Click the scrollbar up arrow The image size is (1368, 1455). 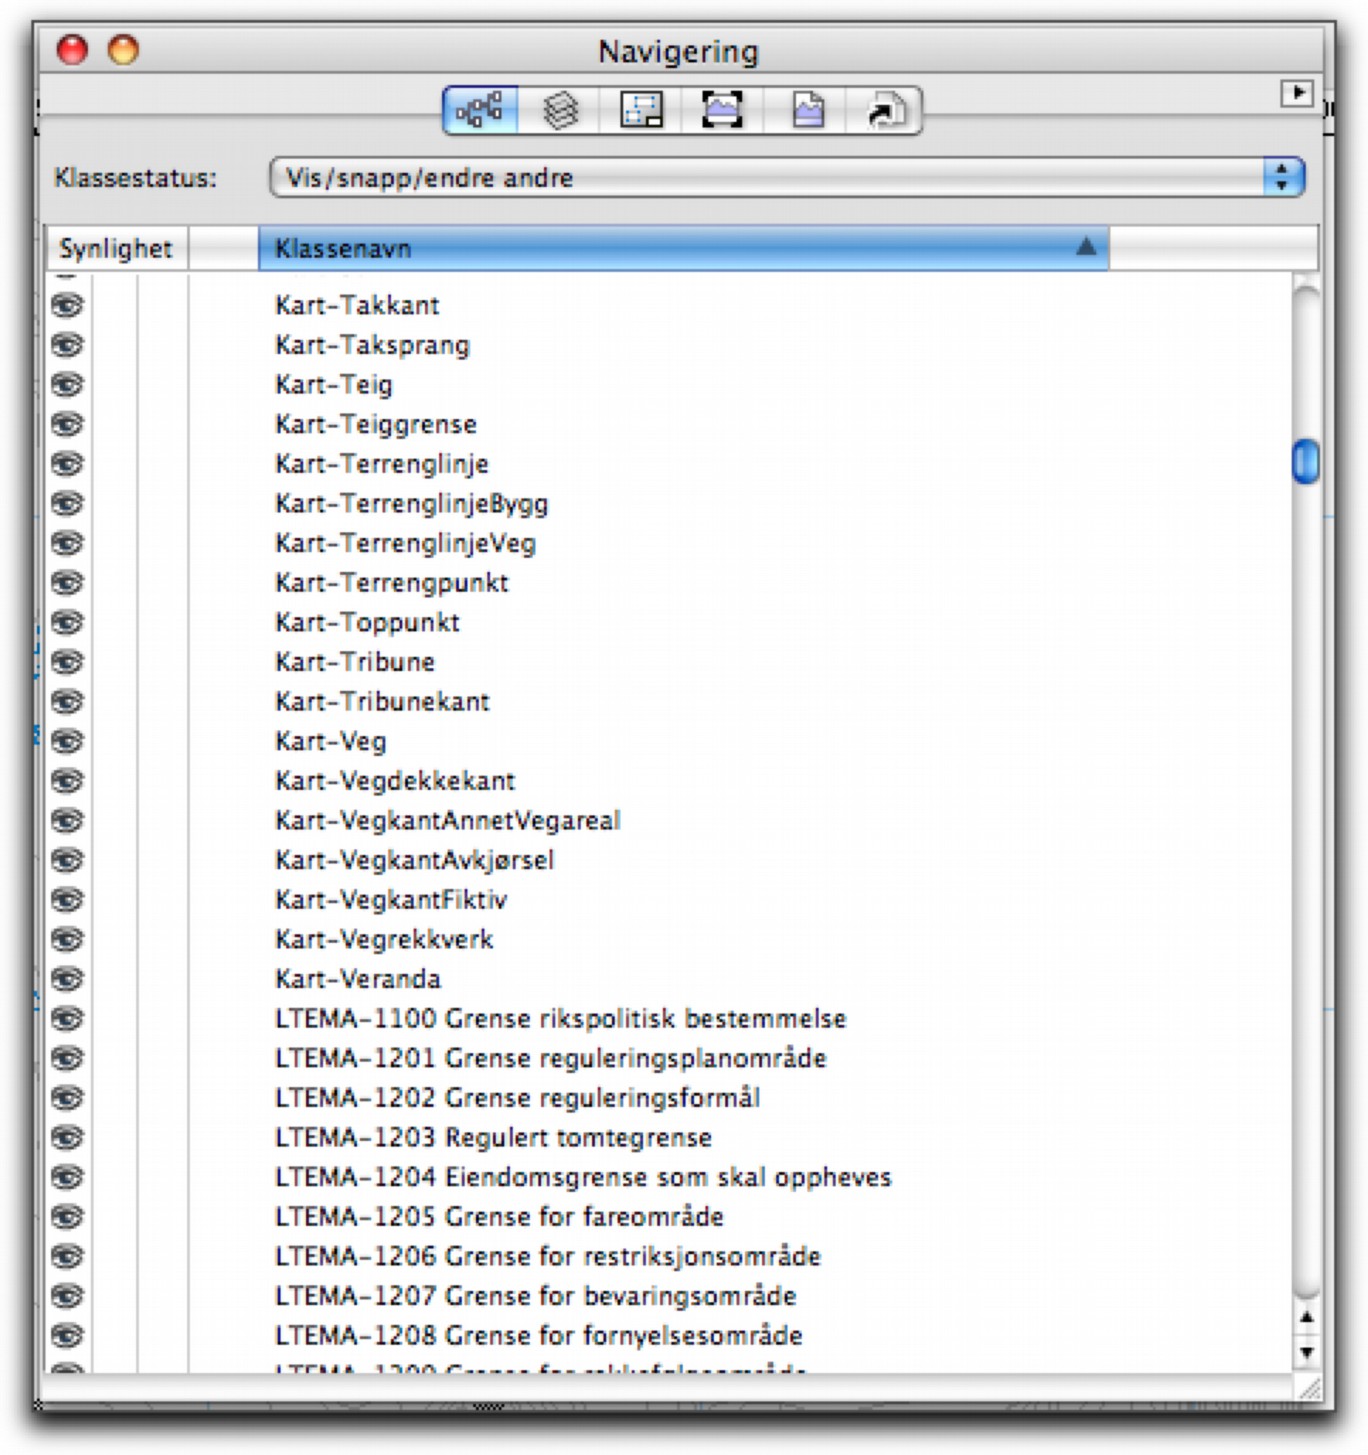1306,1318
